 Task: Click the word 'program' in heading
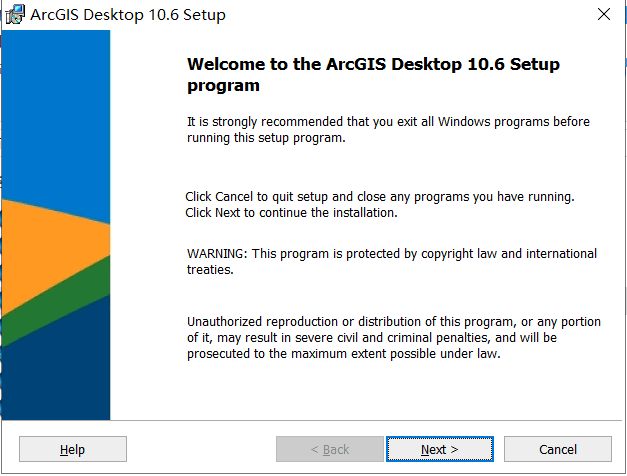click(x=223, y=86)
